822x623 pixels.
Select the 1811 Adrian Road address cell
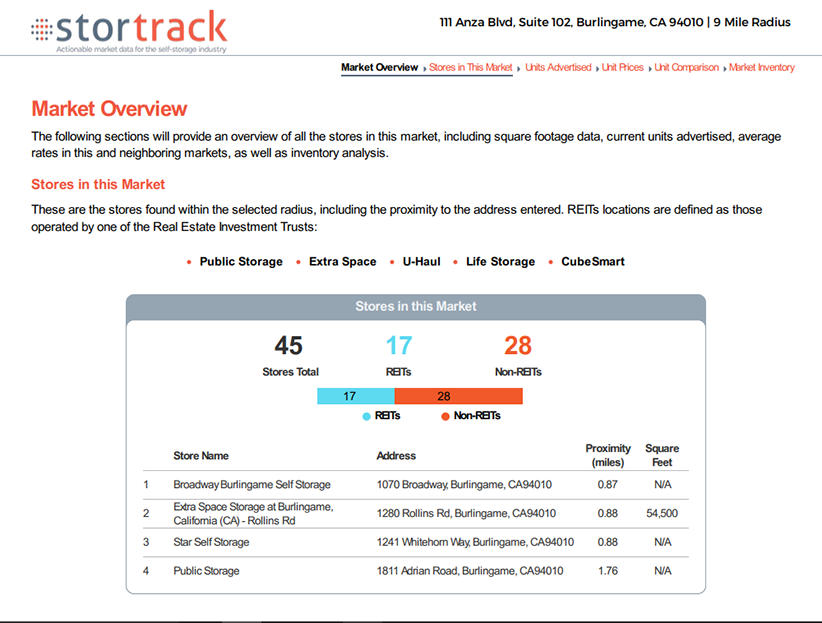(470, 571)
